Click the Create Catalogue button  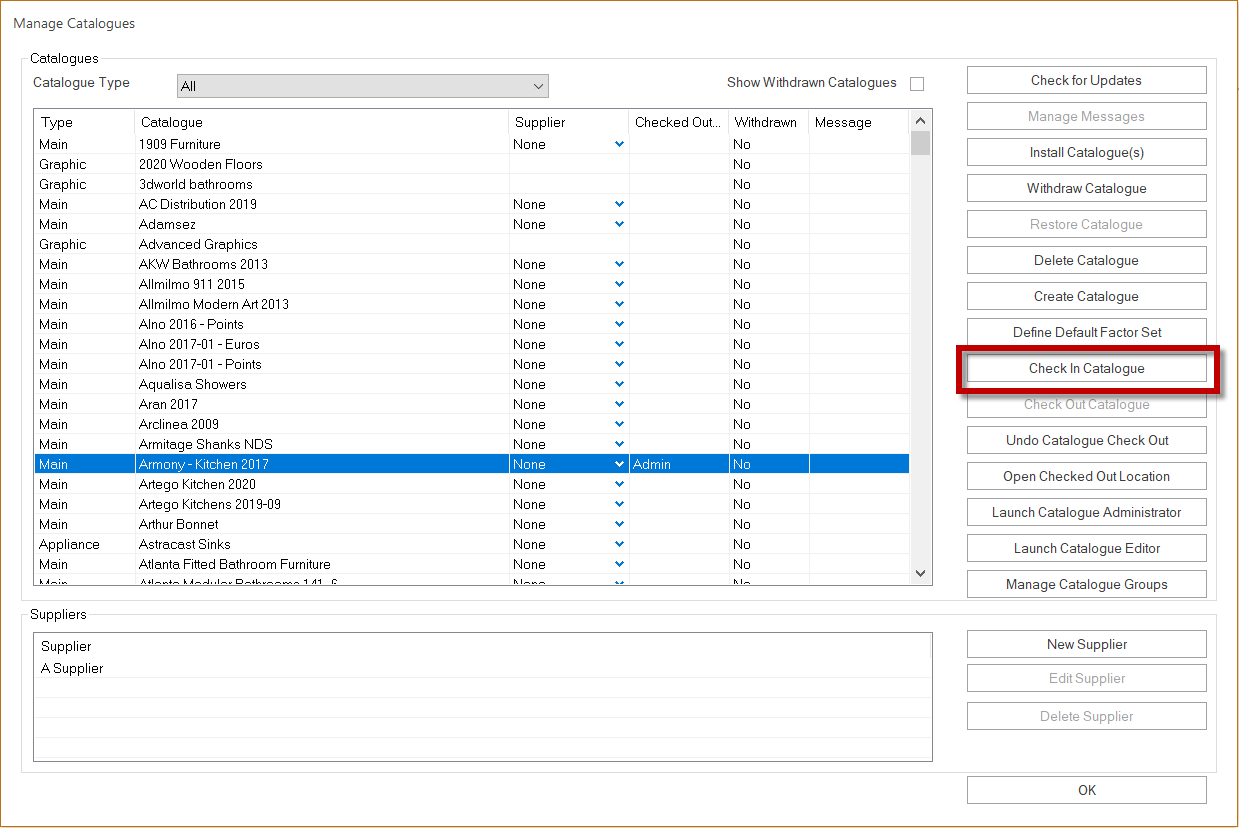point(1086,296)
